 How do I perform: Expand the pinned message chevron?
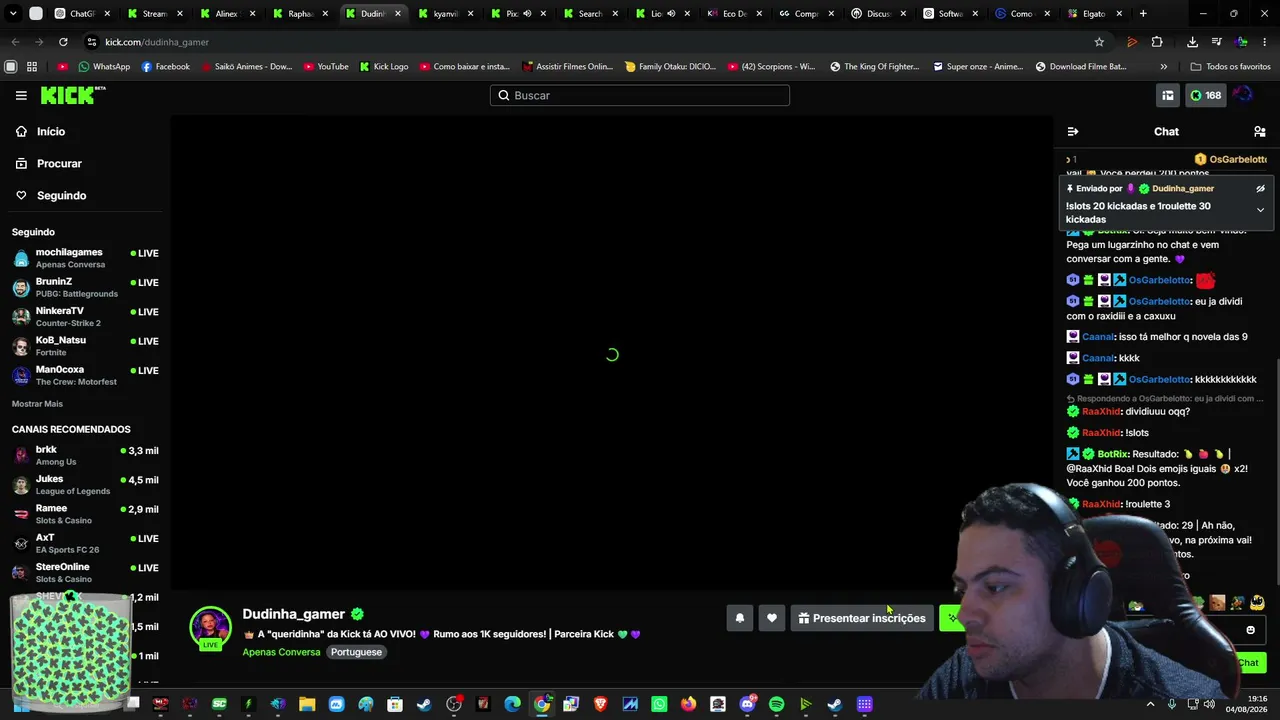1260,210
